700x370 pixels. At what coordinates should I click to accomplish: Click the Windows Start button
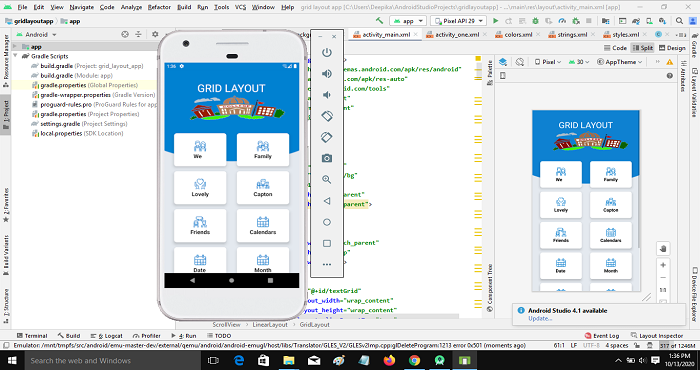(11, 360)
